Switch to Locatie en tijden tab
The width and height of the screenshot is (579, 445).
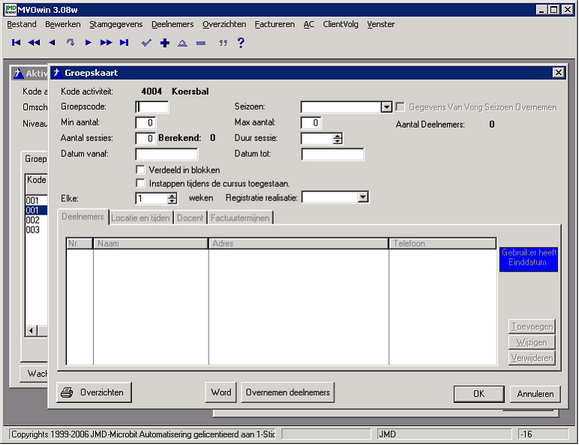(140, 218)
